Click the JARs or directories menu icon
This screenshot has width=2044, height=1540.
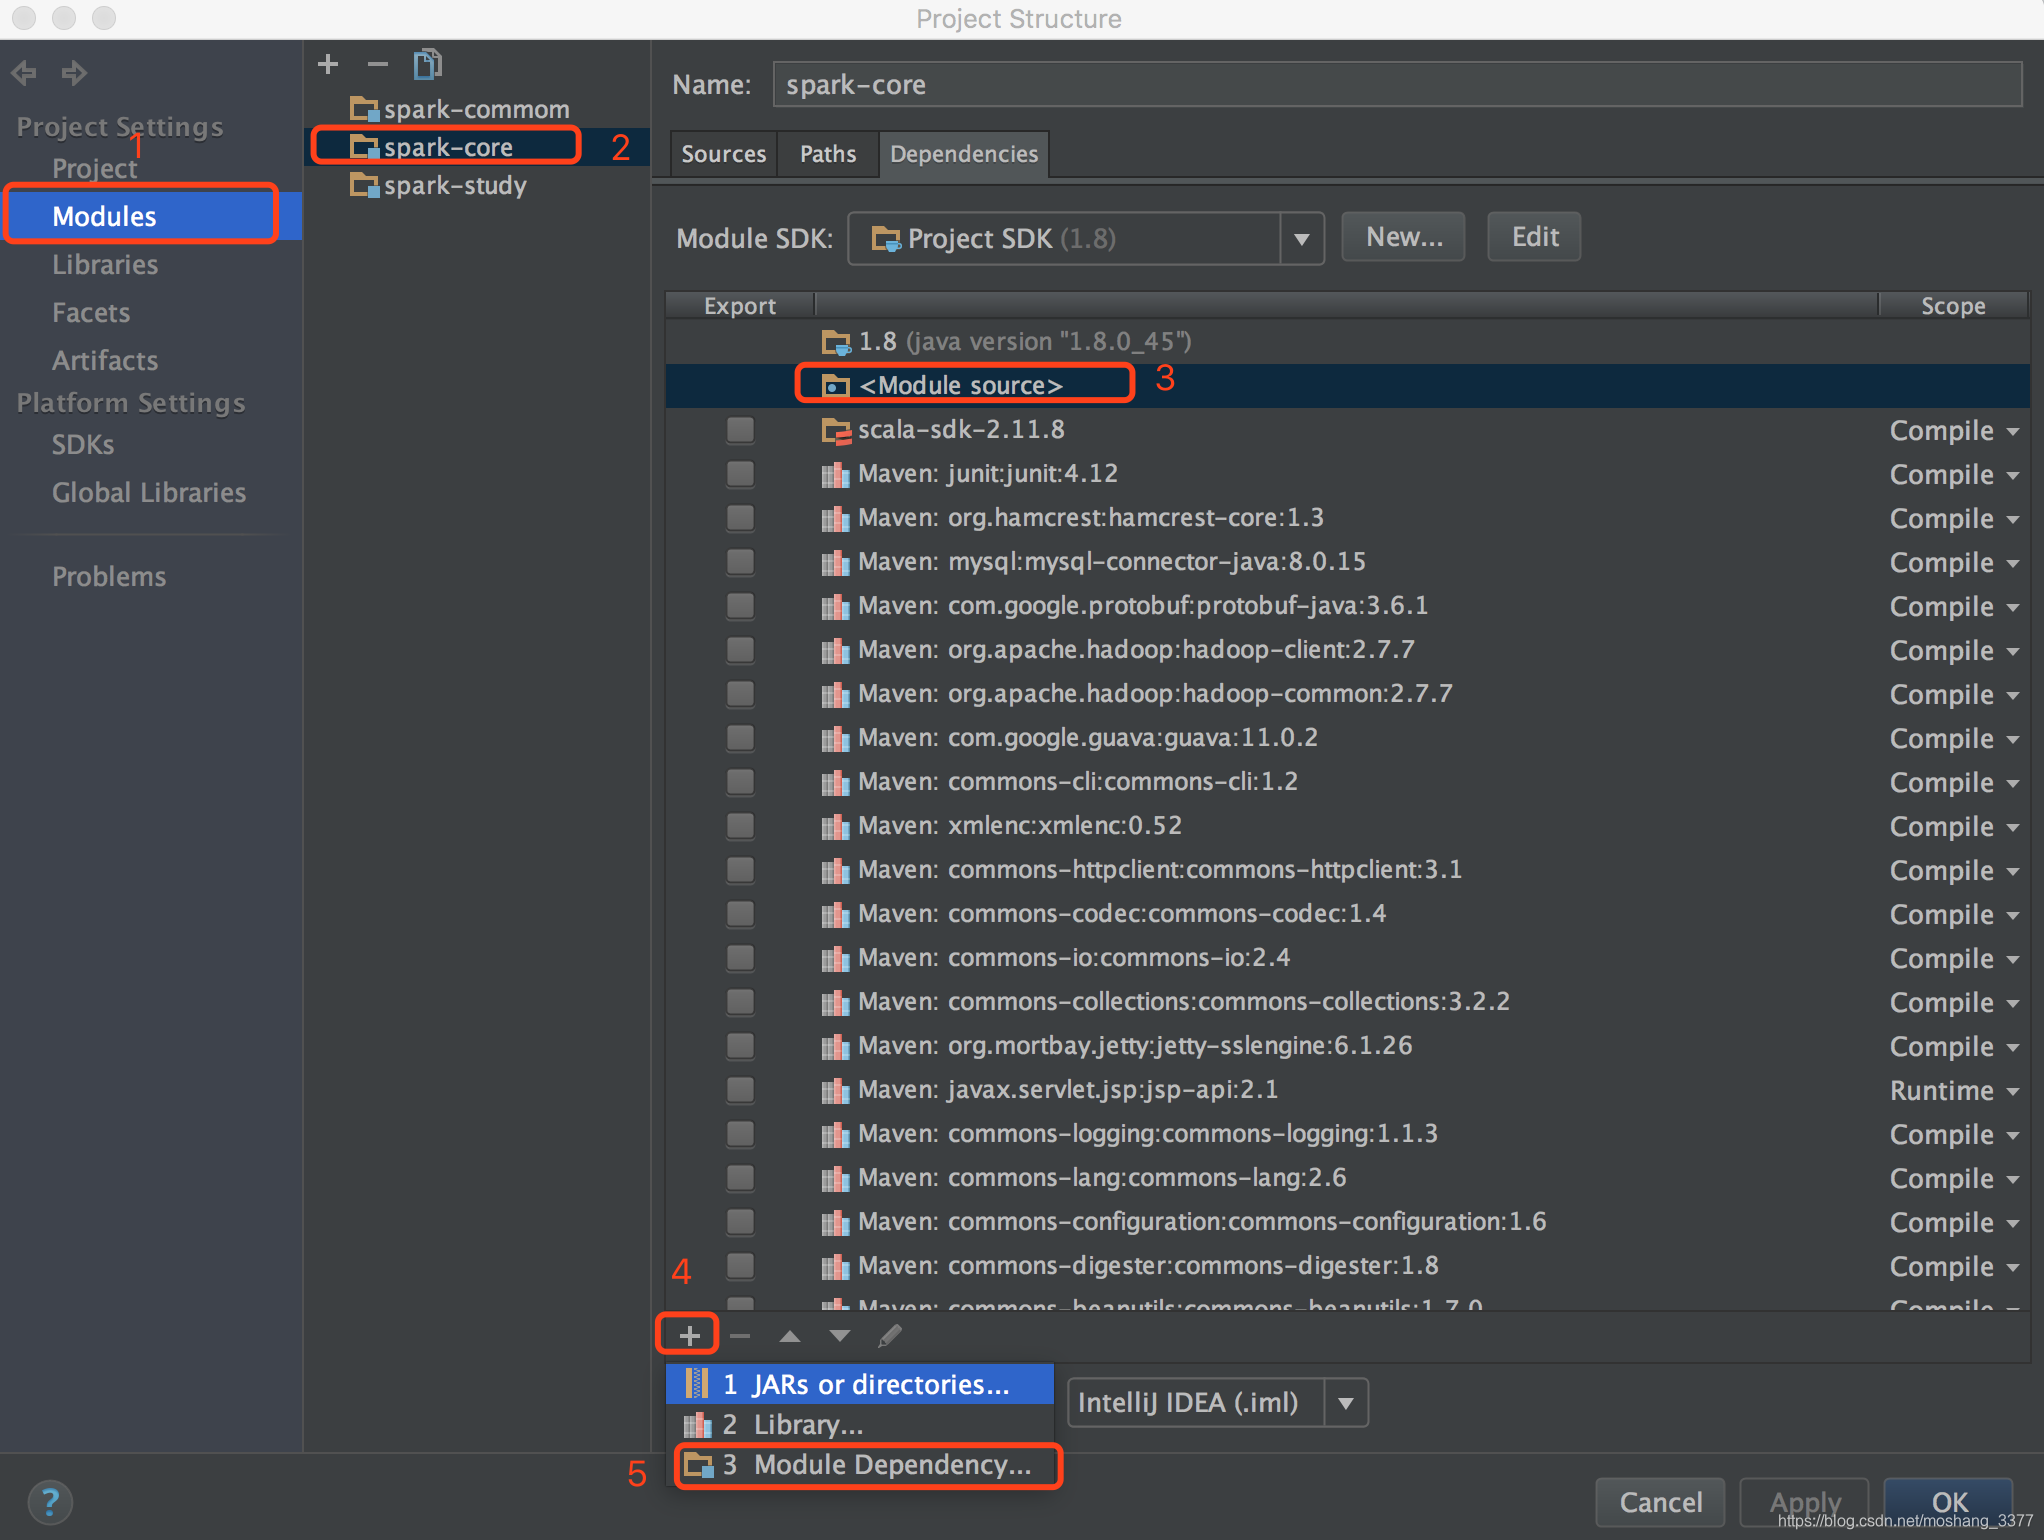697,1384
